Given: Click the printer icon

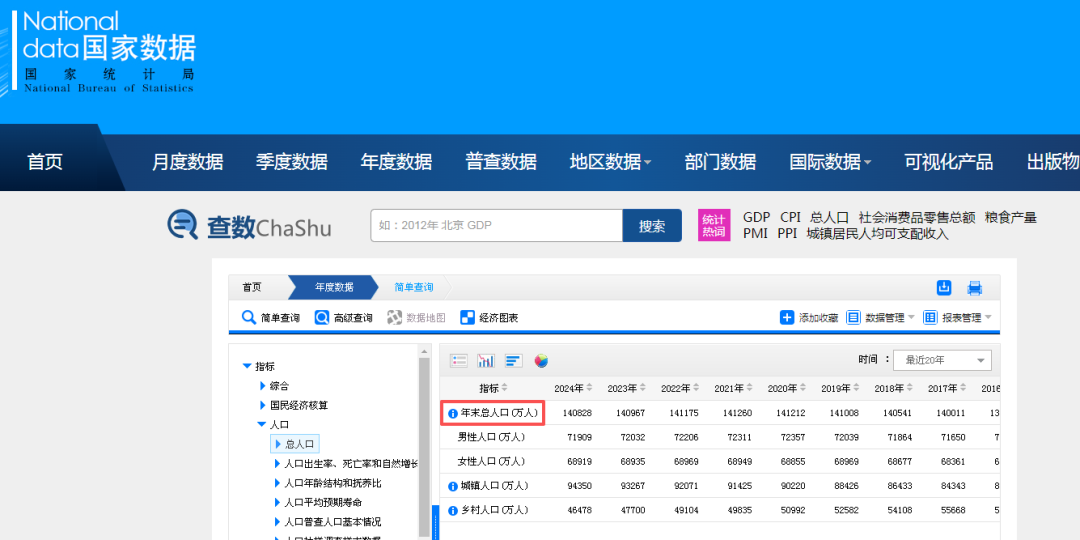Looking at the screenshot, I should 975,288.
